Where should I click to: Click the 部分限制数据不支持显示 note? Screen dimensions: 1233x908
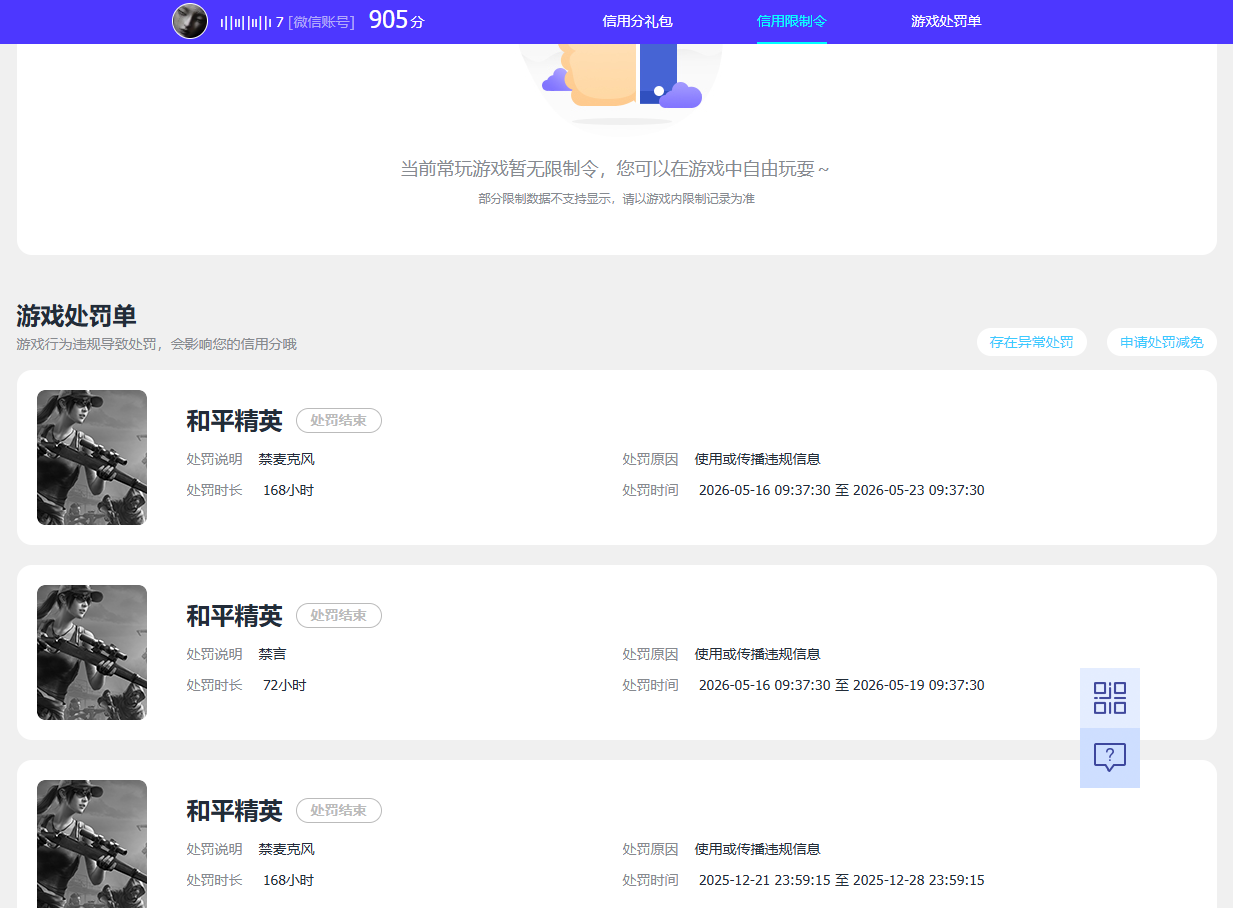click(x=616, y=199)
